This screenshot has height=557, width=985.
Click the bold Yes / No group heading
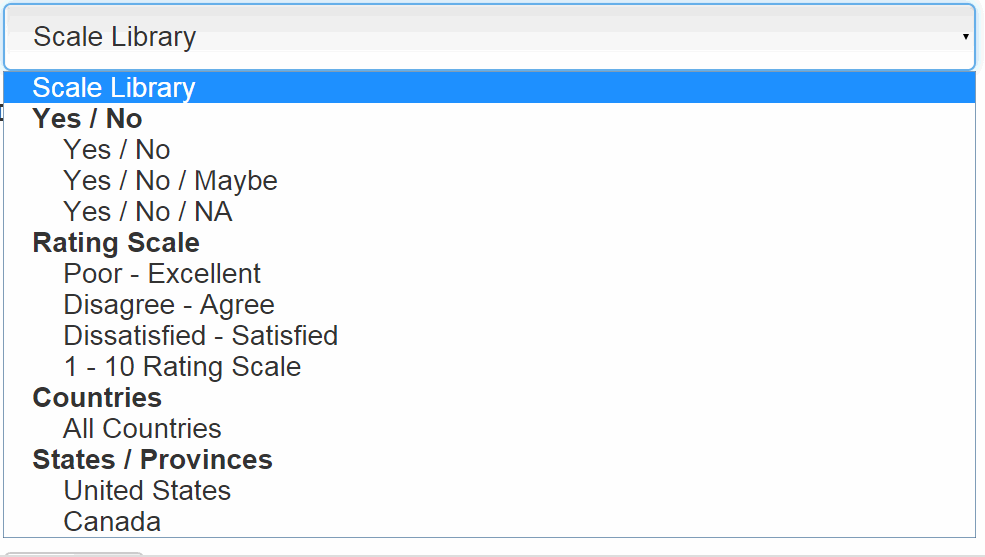87,119
